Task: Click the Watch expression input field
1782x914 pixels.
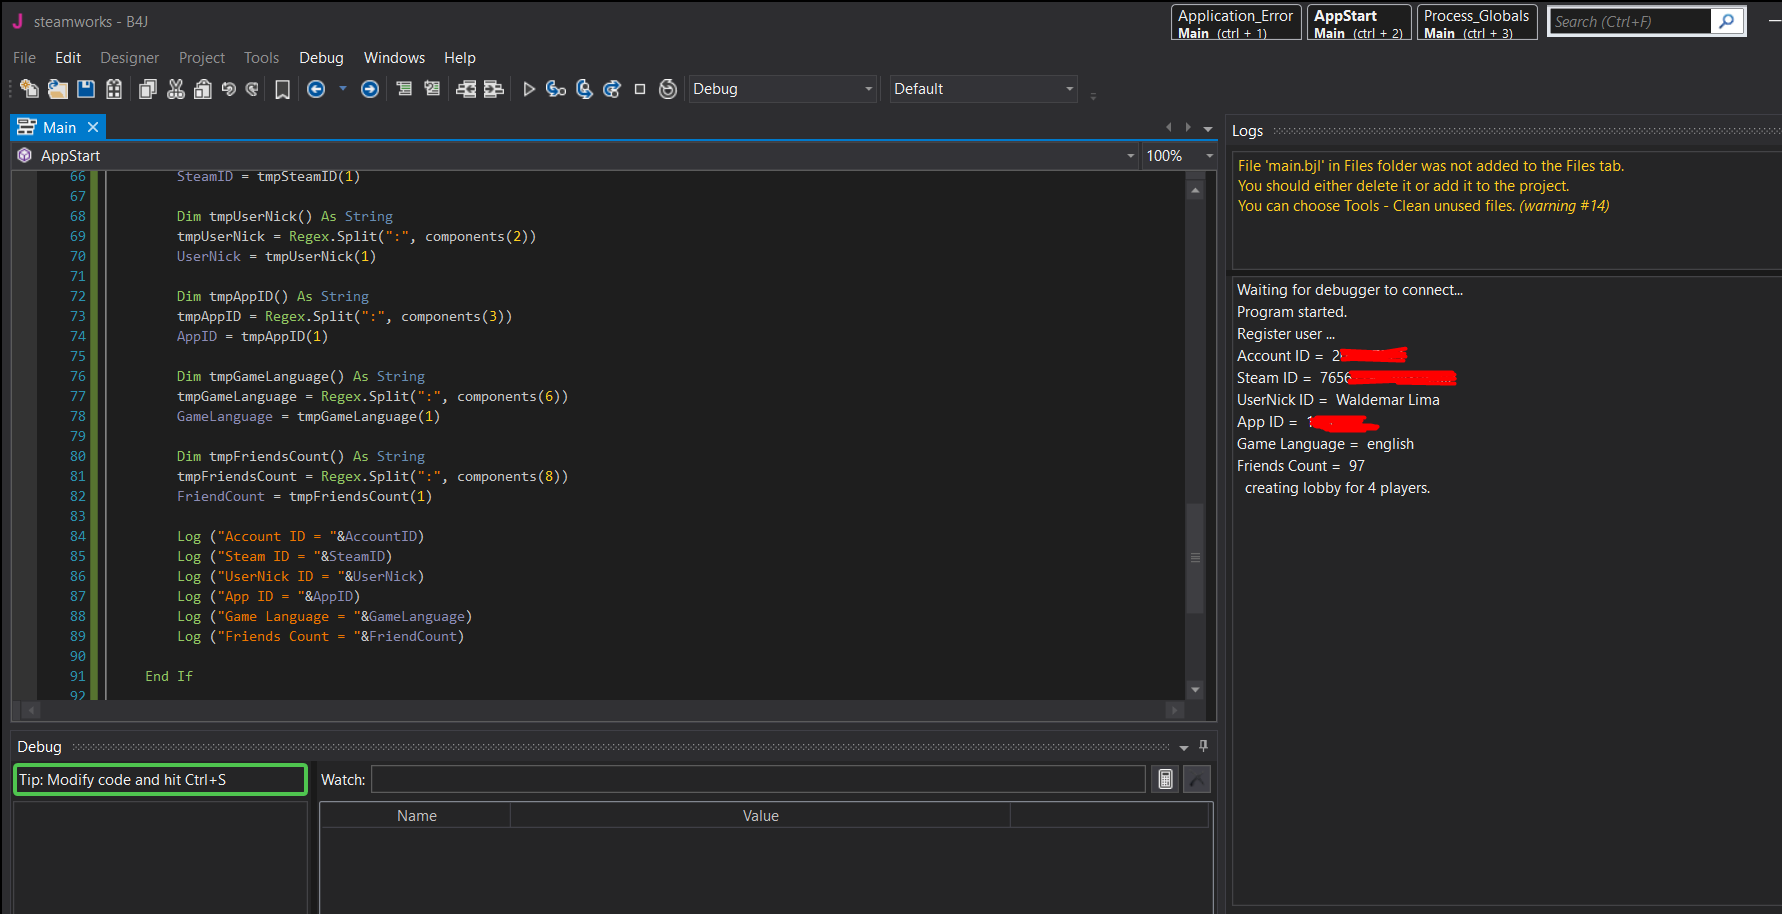Action: click(758, 779)
